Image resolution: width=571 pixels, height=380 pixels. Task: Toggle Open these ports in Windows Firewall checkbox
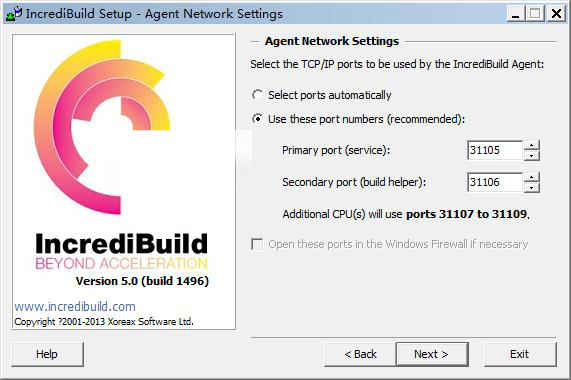257,244
